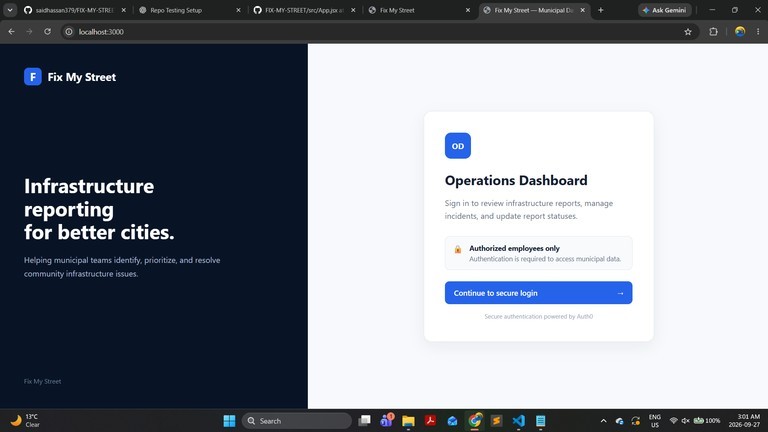Open Google Chrome from the taskbar
Image resolution: width=768 pixels, height=432 pixels.
(x=475, y=421)
